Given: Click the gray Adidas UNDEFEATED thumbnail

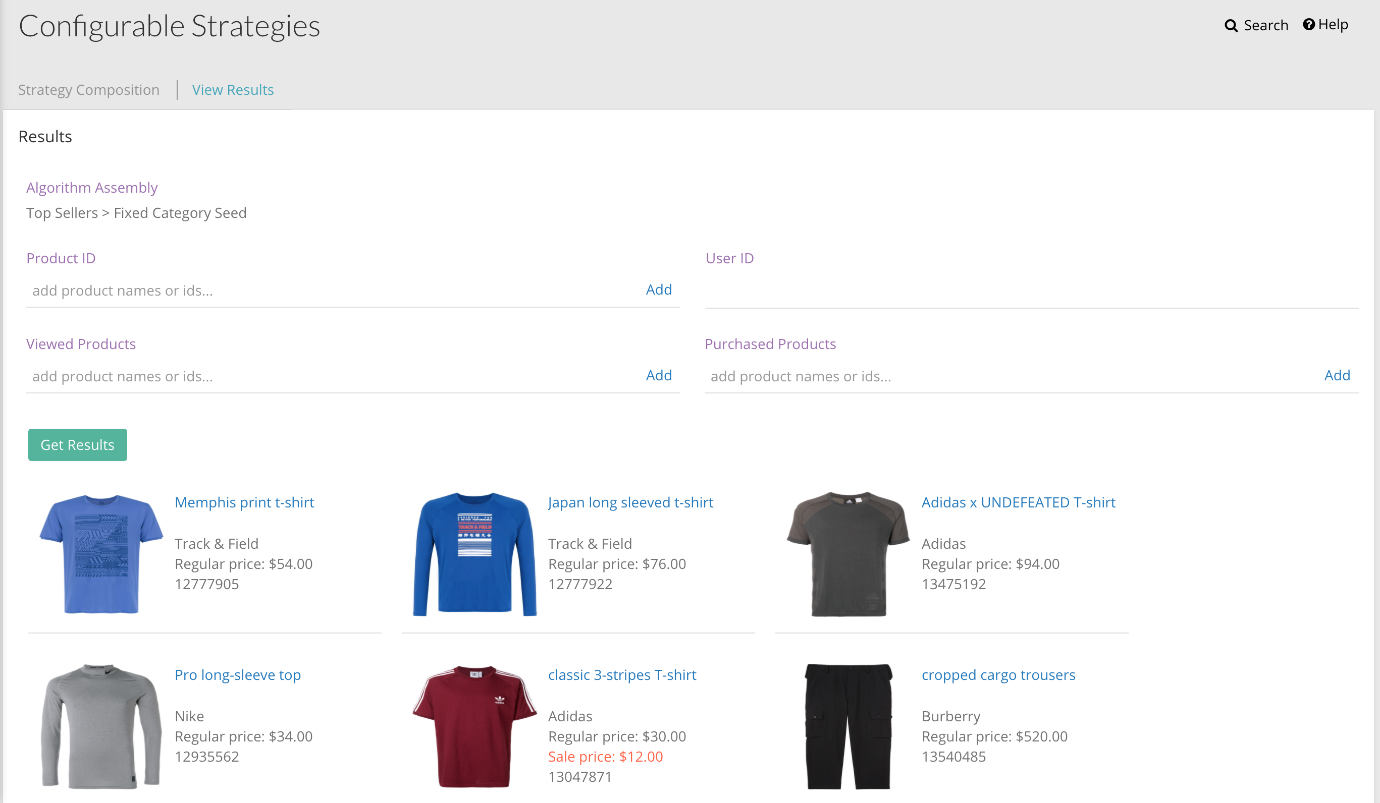Looking at the screenshot, I should pos(848,553).
